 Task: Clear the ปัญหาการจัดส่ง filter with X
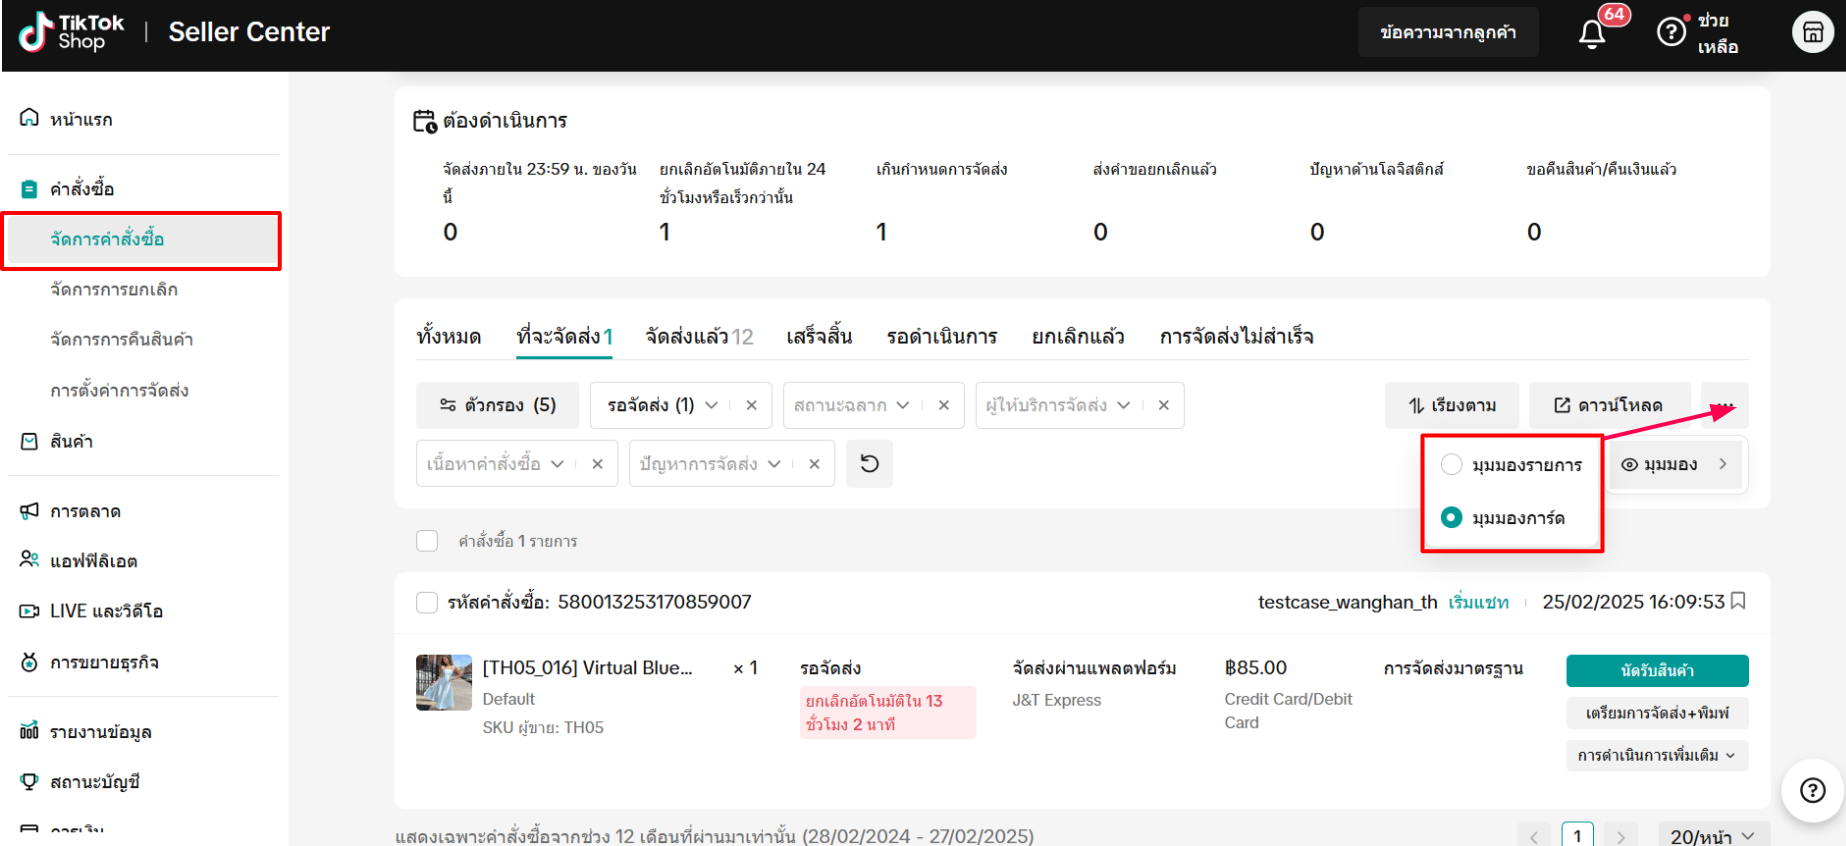[x=814, y=464]
